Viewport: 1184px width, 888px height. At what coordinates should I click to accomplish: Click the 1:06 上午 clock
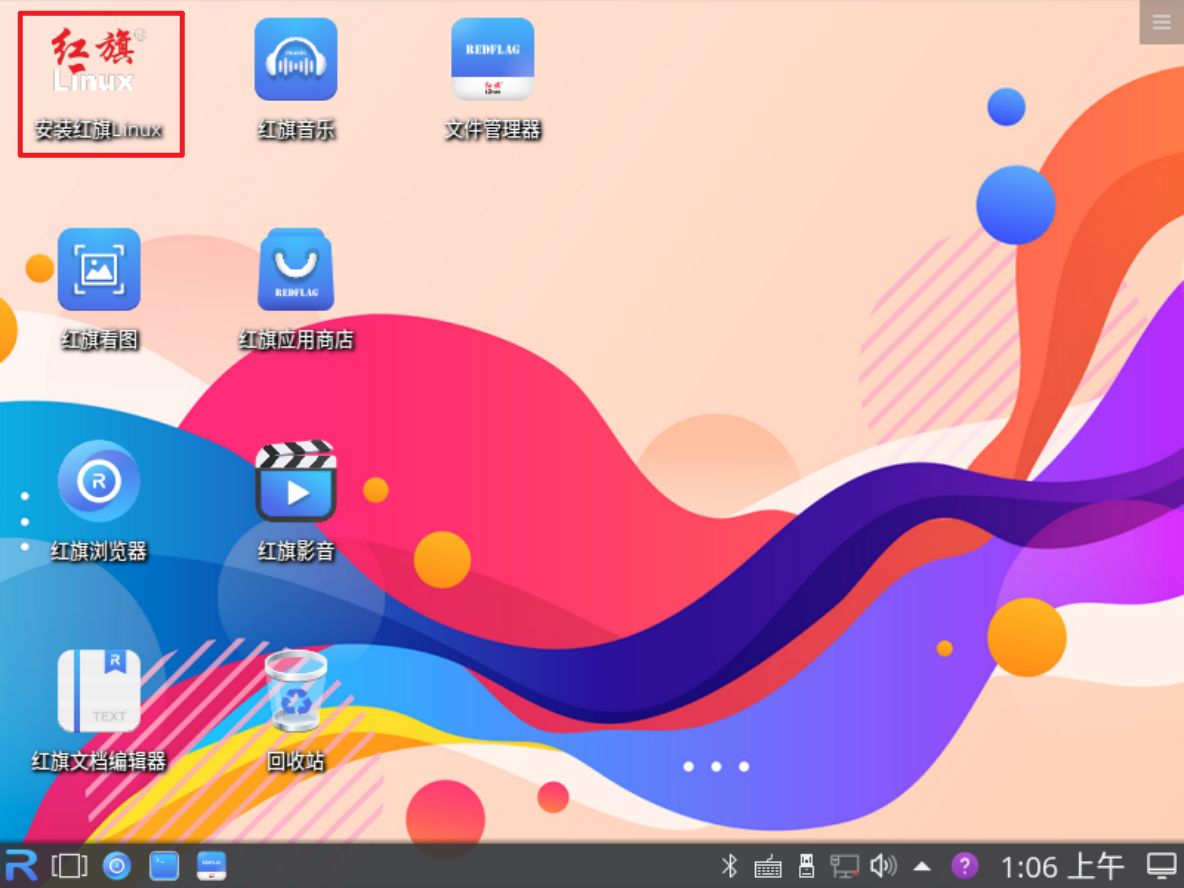coord(1062,866)
